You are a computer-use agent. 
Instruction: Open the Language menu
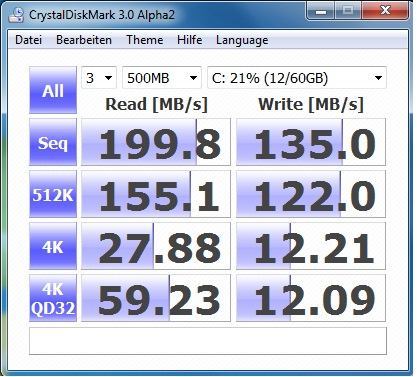point(242,40)
